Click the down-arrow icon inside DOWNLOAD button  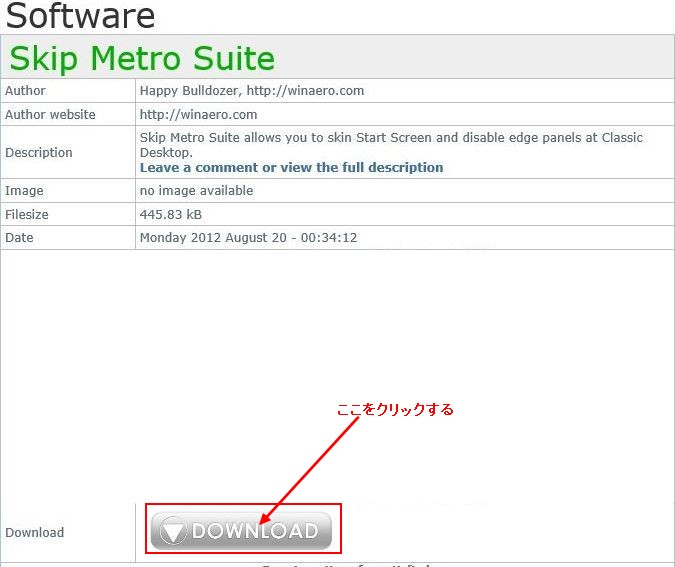click(172, 532)
